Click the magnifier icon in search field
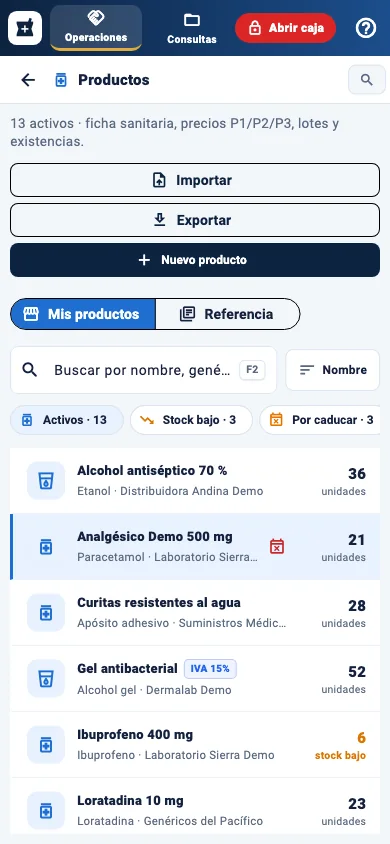The height and width of the screenshot is (844, 390). 30,370
